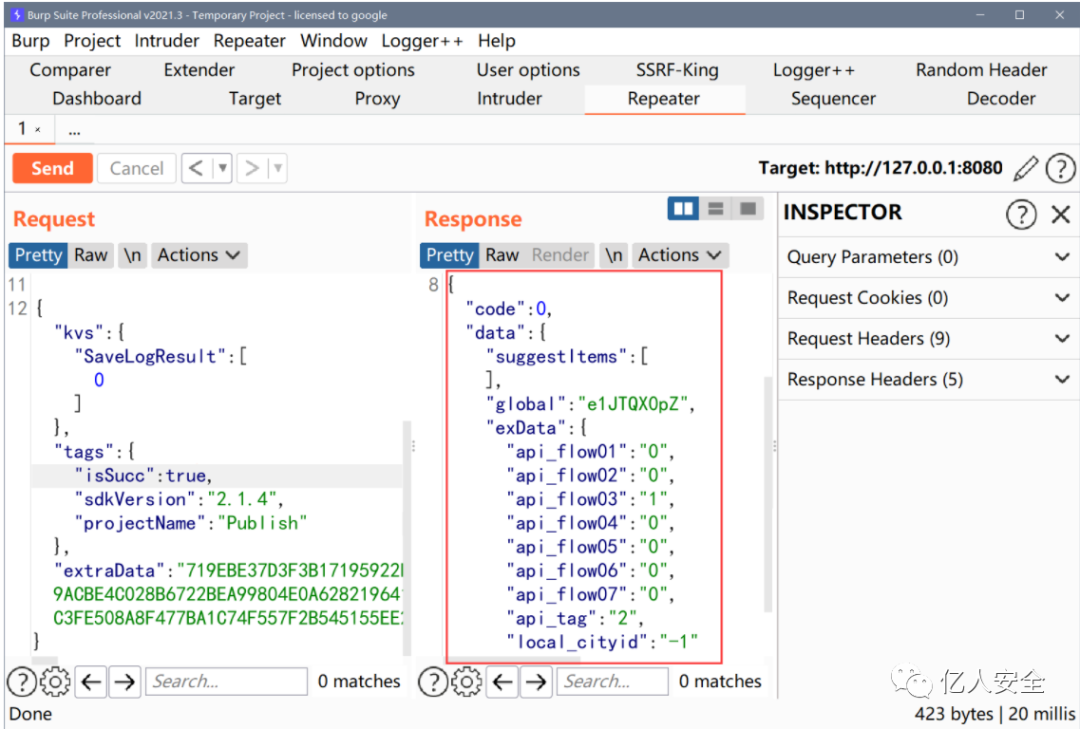This screenshot has width=1080, height=729.
Task: Open the Dashboard tab
Action: tap(96, 99)
